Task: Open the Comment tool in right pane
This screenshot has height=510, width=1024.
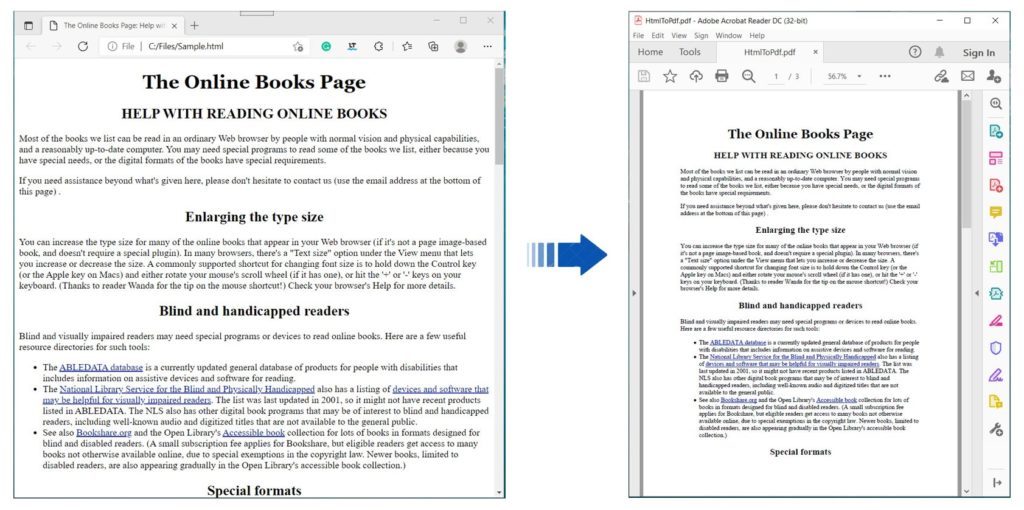Action: pyautogui.click(x=995, y=212)
